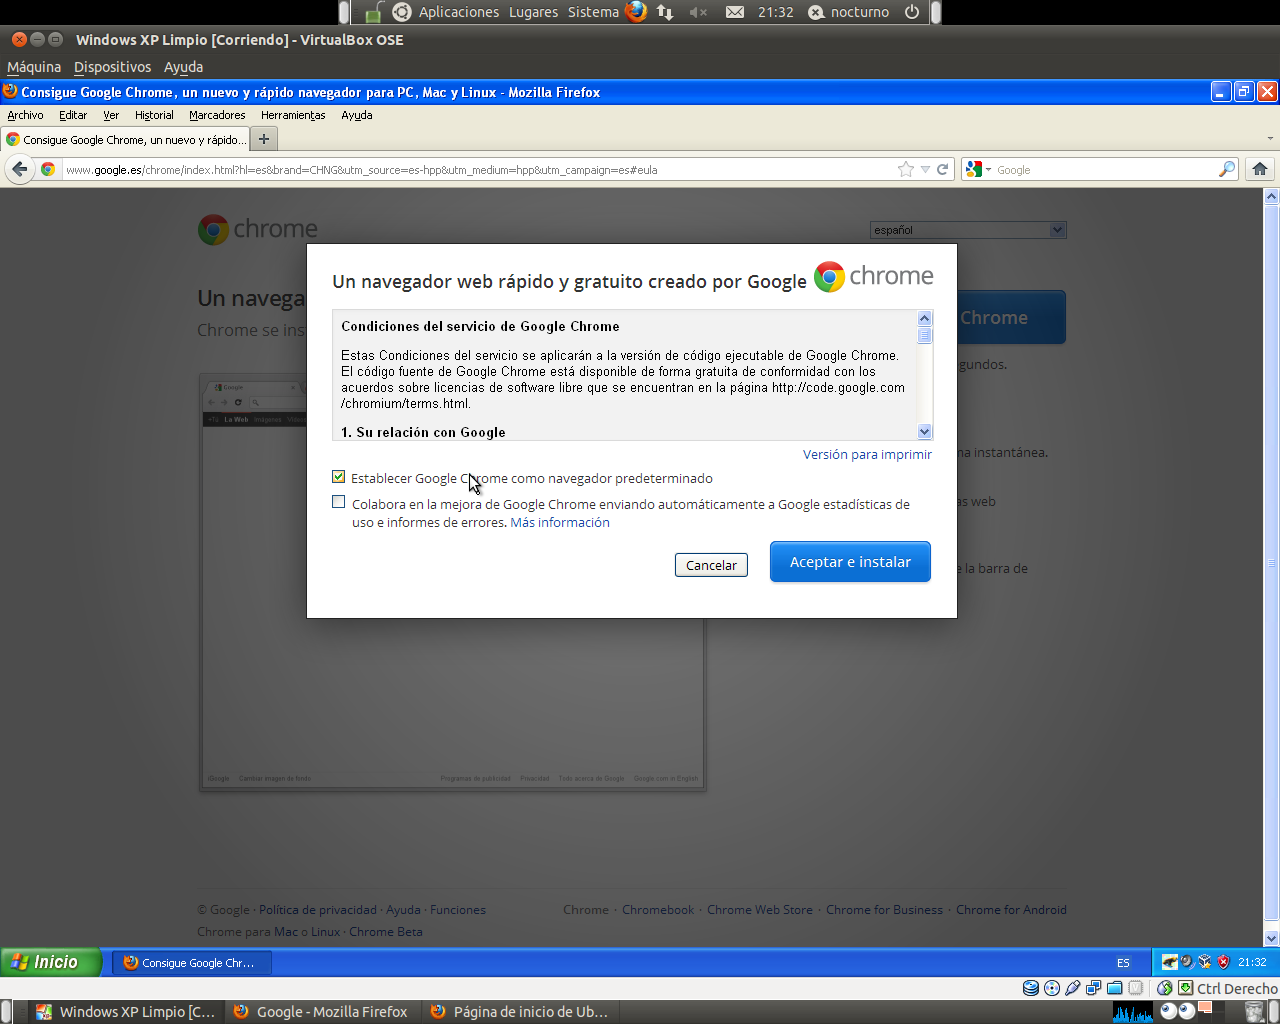This screenshot has height=1024, width=1280.
Task: Open the power session menu icon
Action: (912, 12)
